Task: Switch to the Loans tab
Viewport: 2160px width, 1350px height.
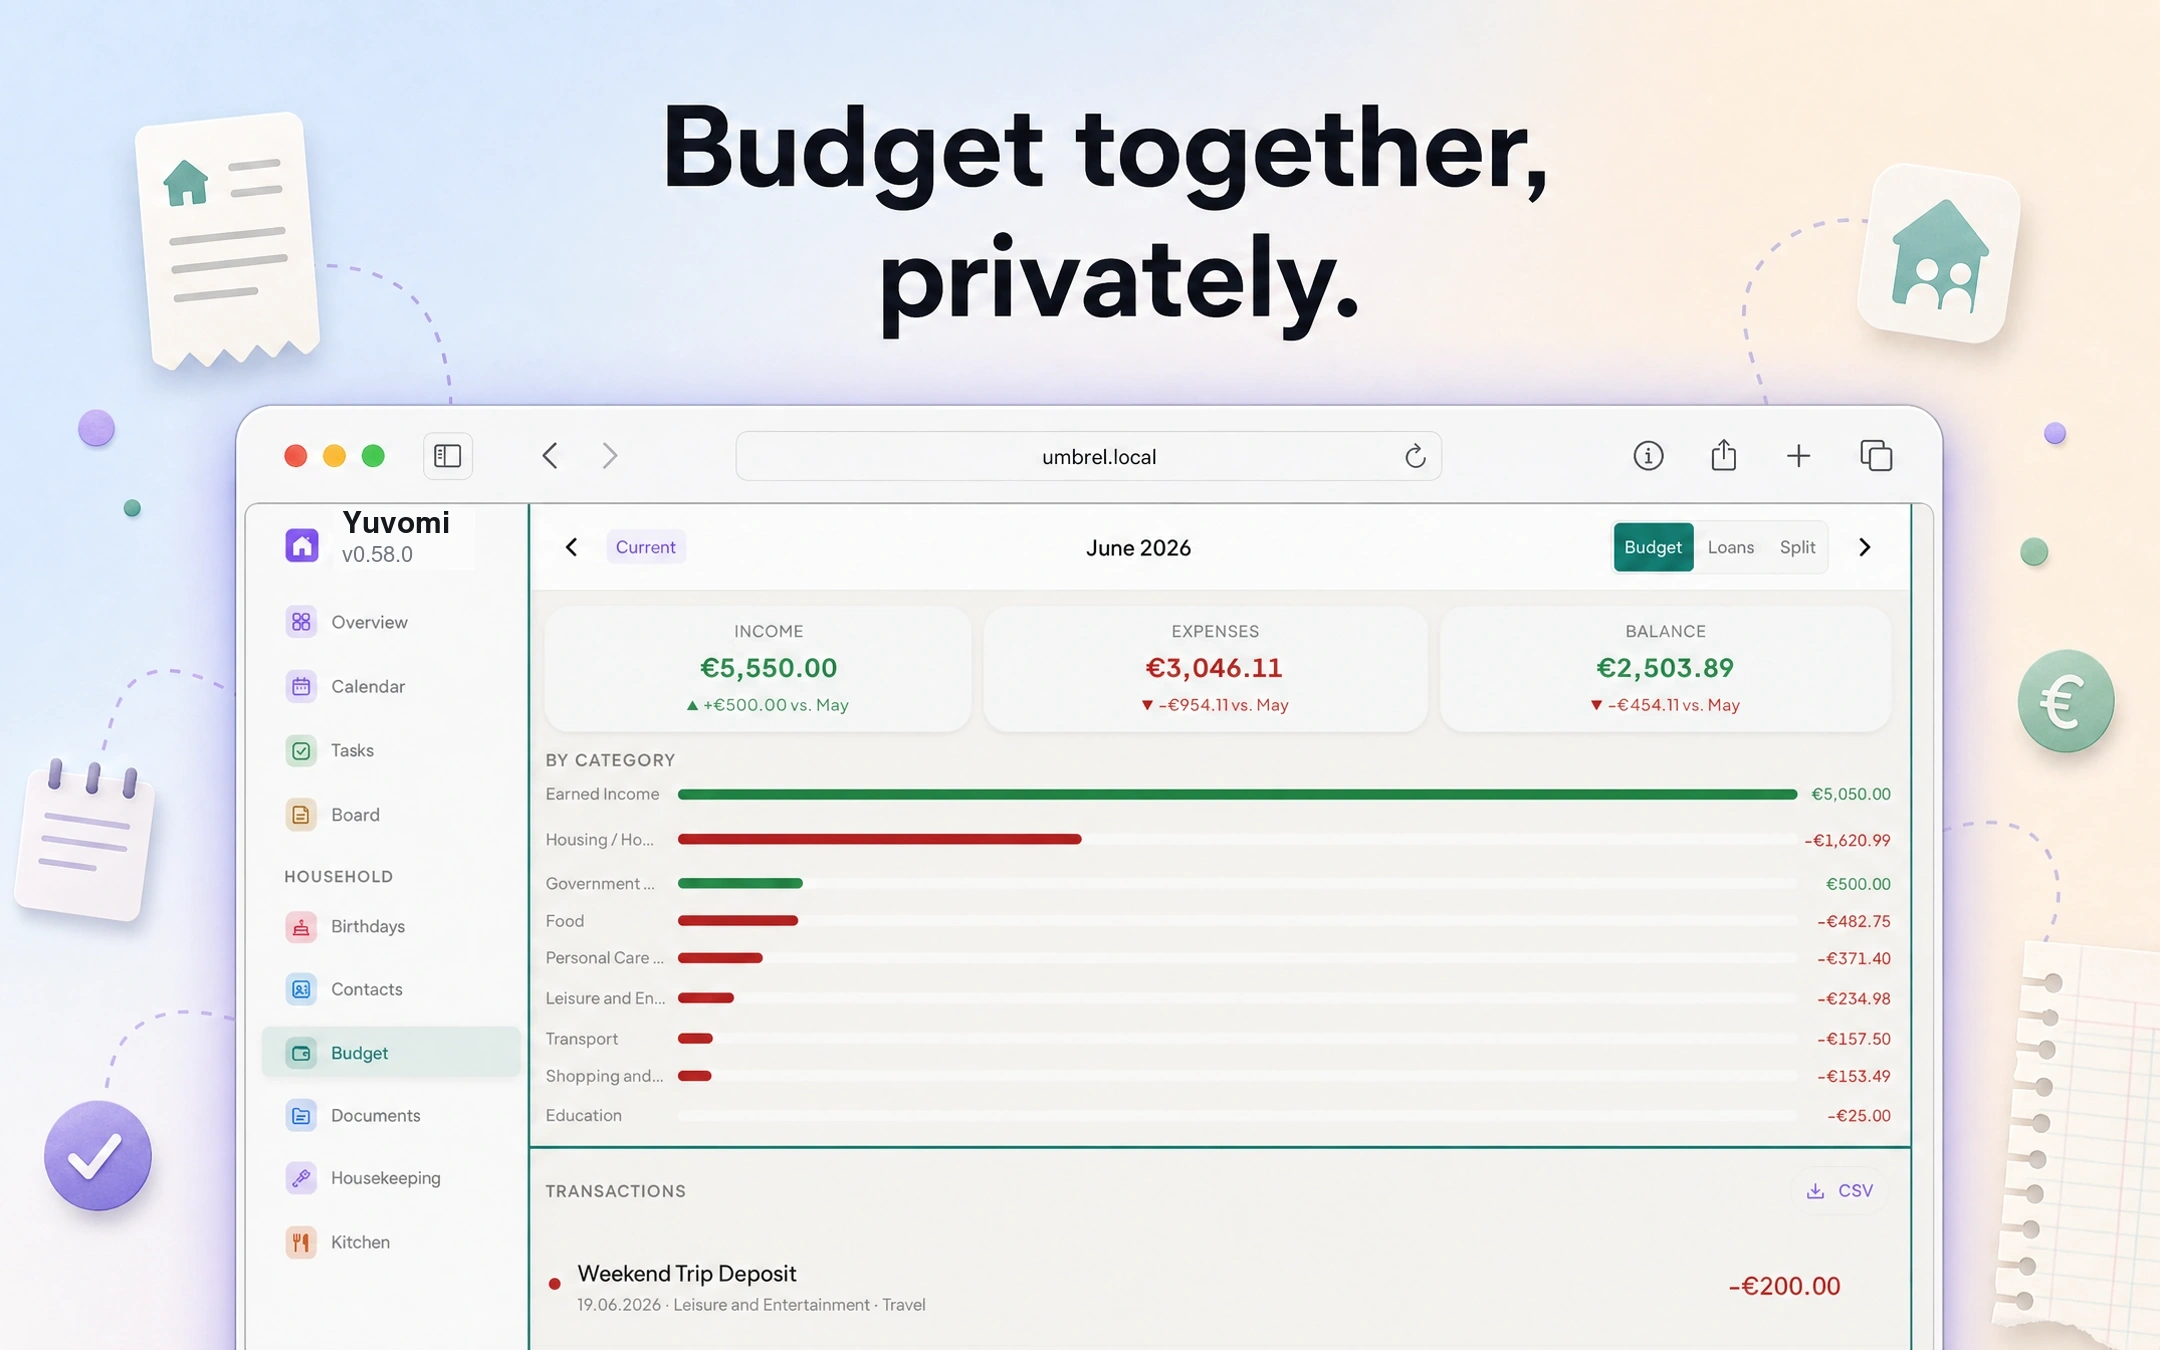Action: [x=1731, y=547]
